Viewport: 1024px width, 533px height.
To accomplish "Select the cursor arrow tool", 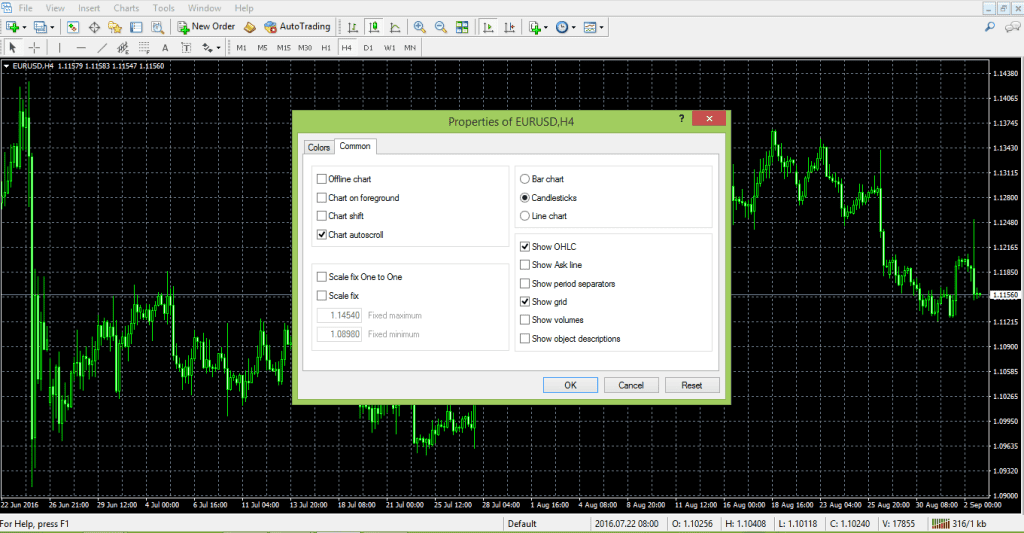I will 12,47.
